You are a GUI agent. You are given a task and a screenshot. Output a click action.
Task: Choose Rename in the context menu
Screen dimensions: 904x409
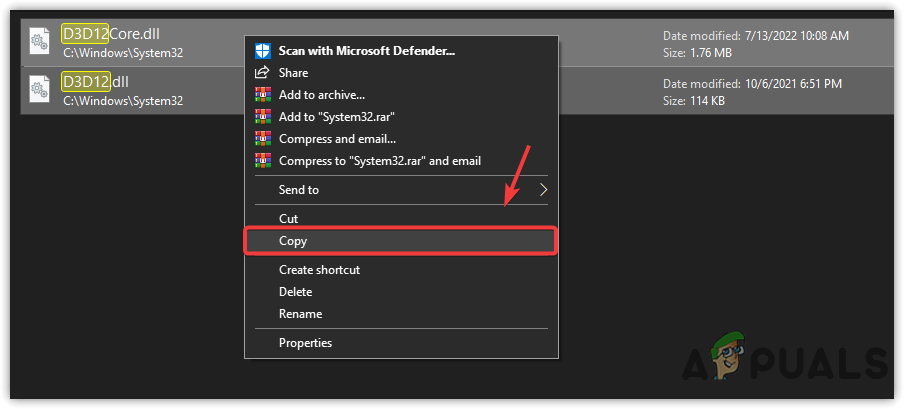pos(300,314)
